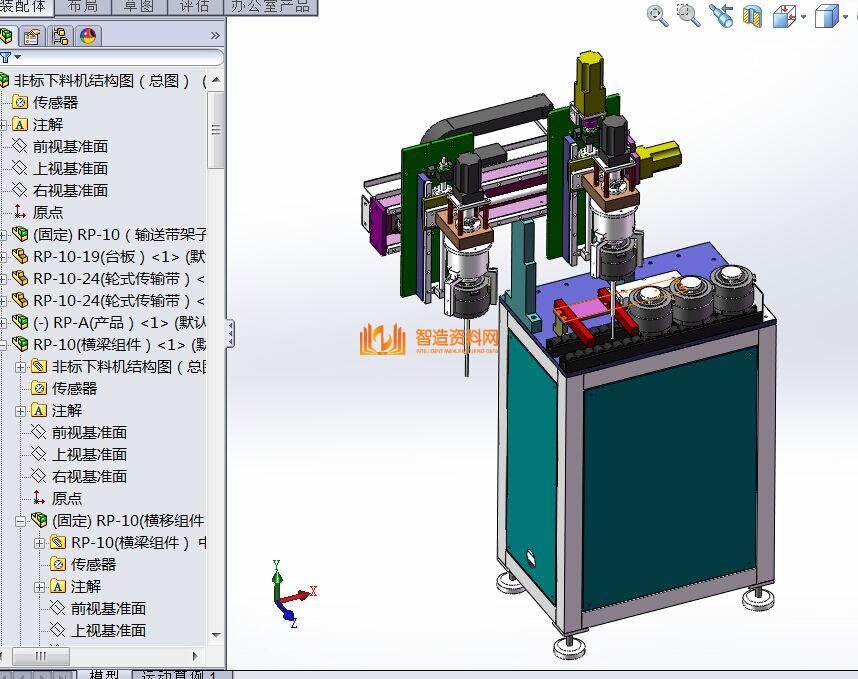Click the Zoom to Fit icon
The image size is (858, 679).
[657, 15]
